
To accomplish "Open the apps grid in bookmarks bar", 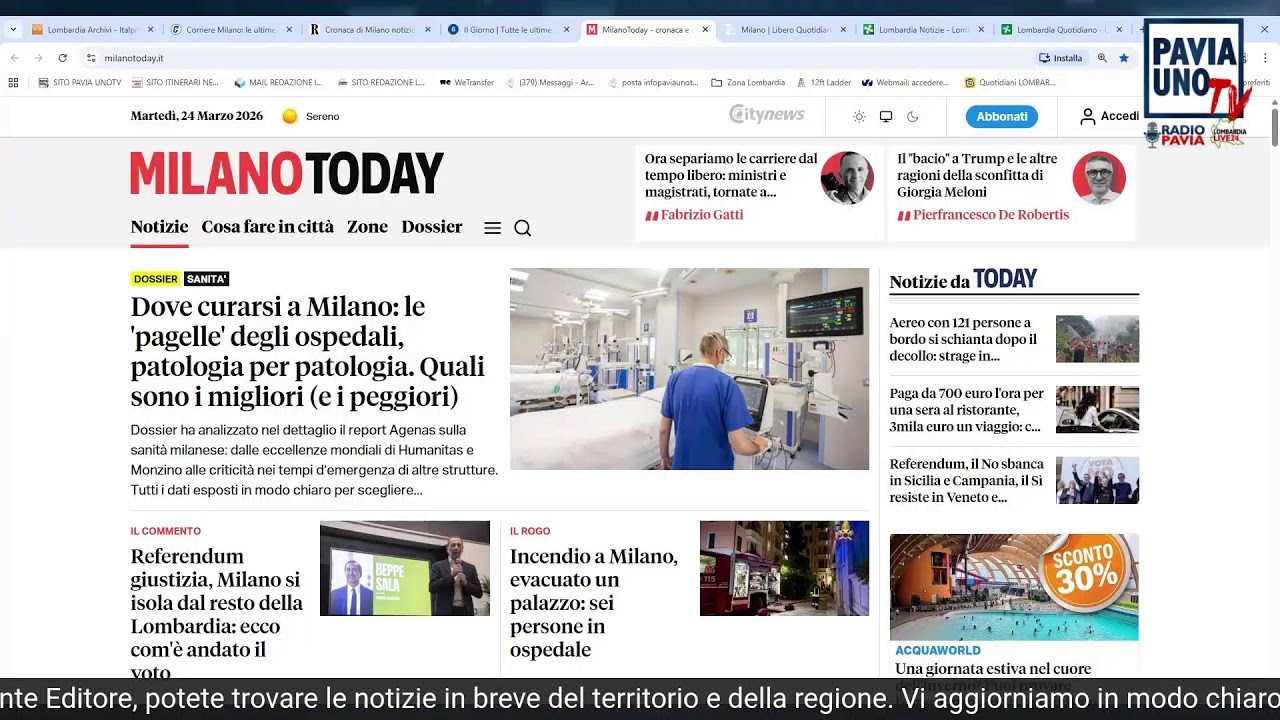I will coord(13,82).
